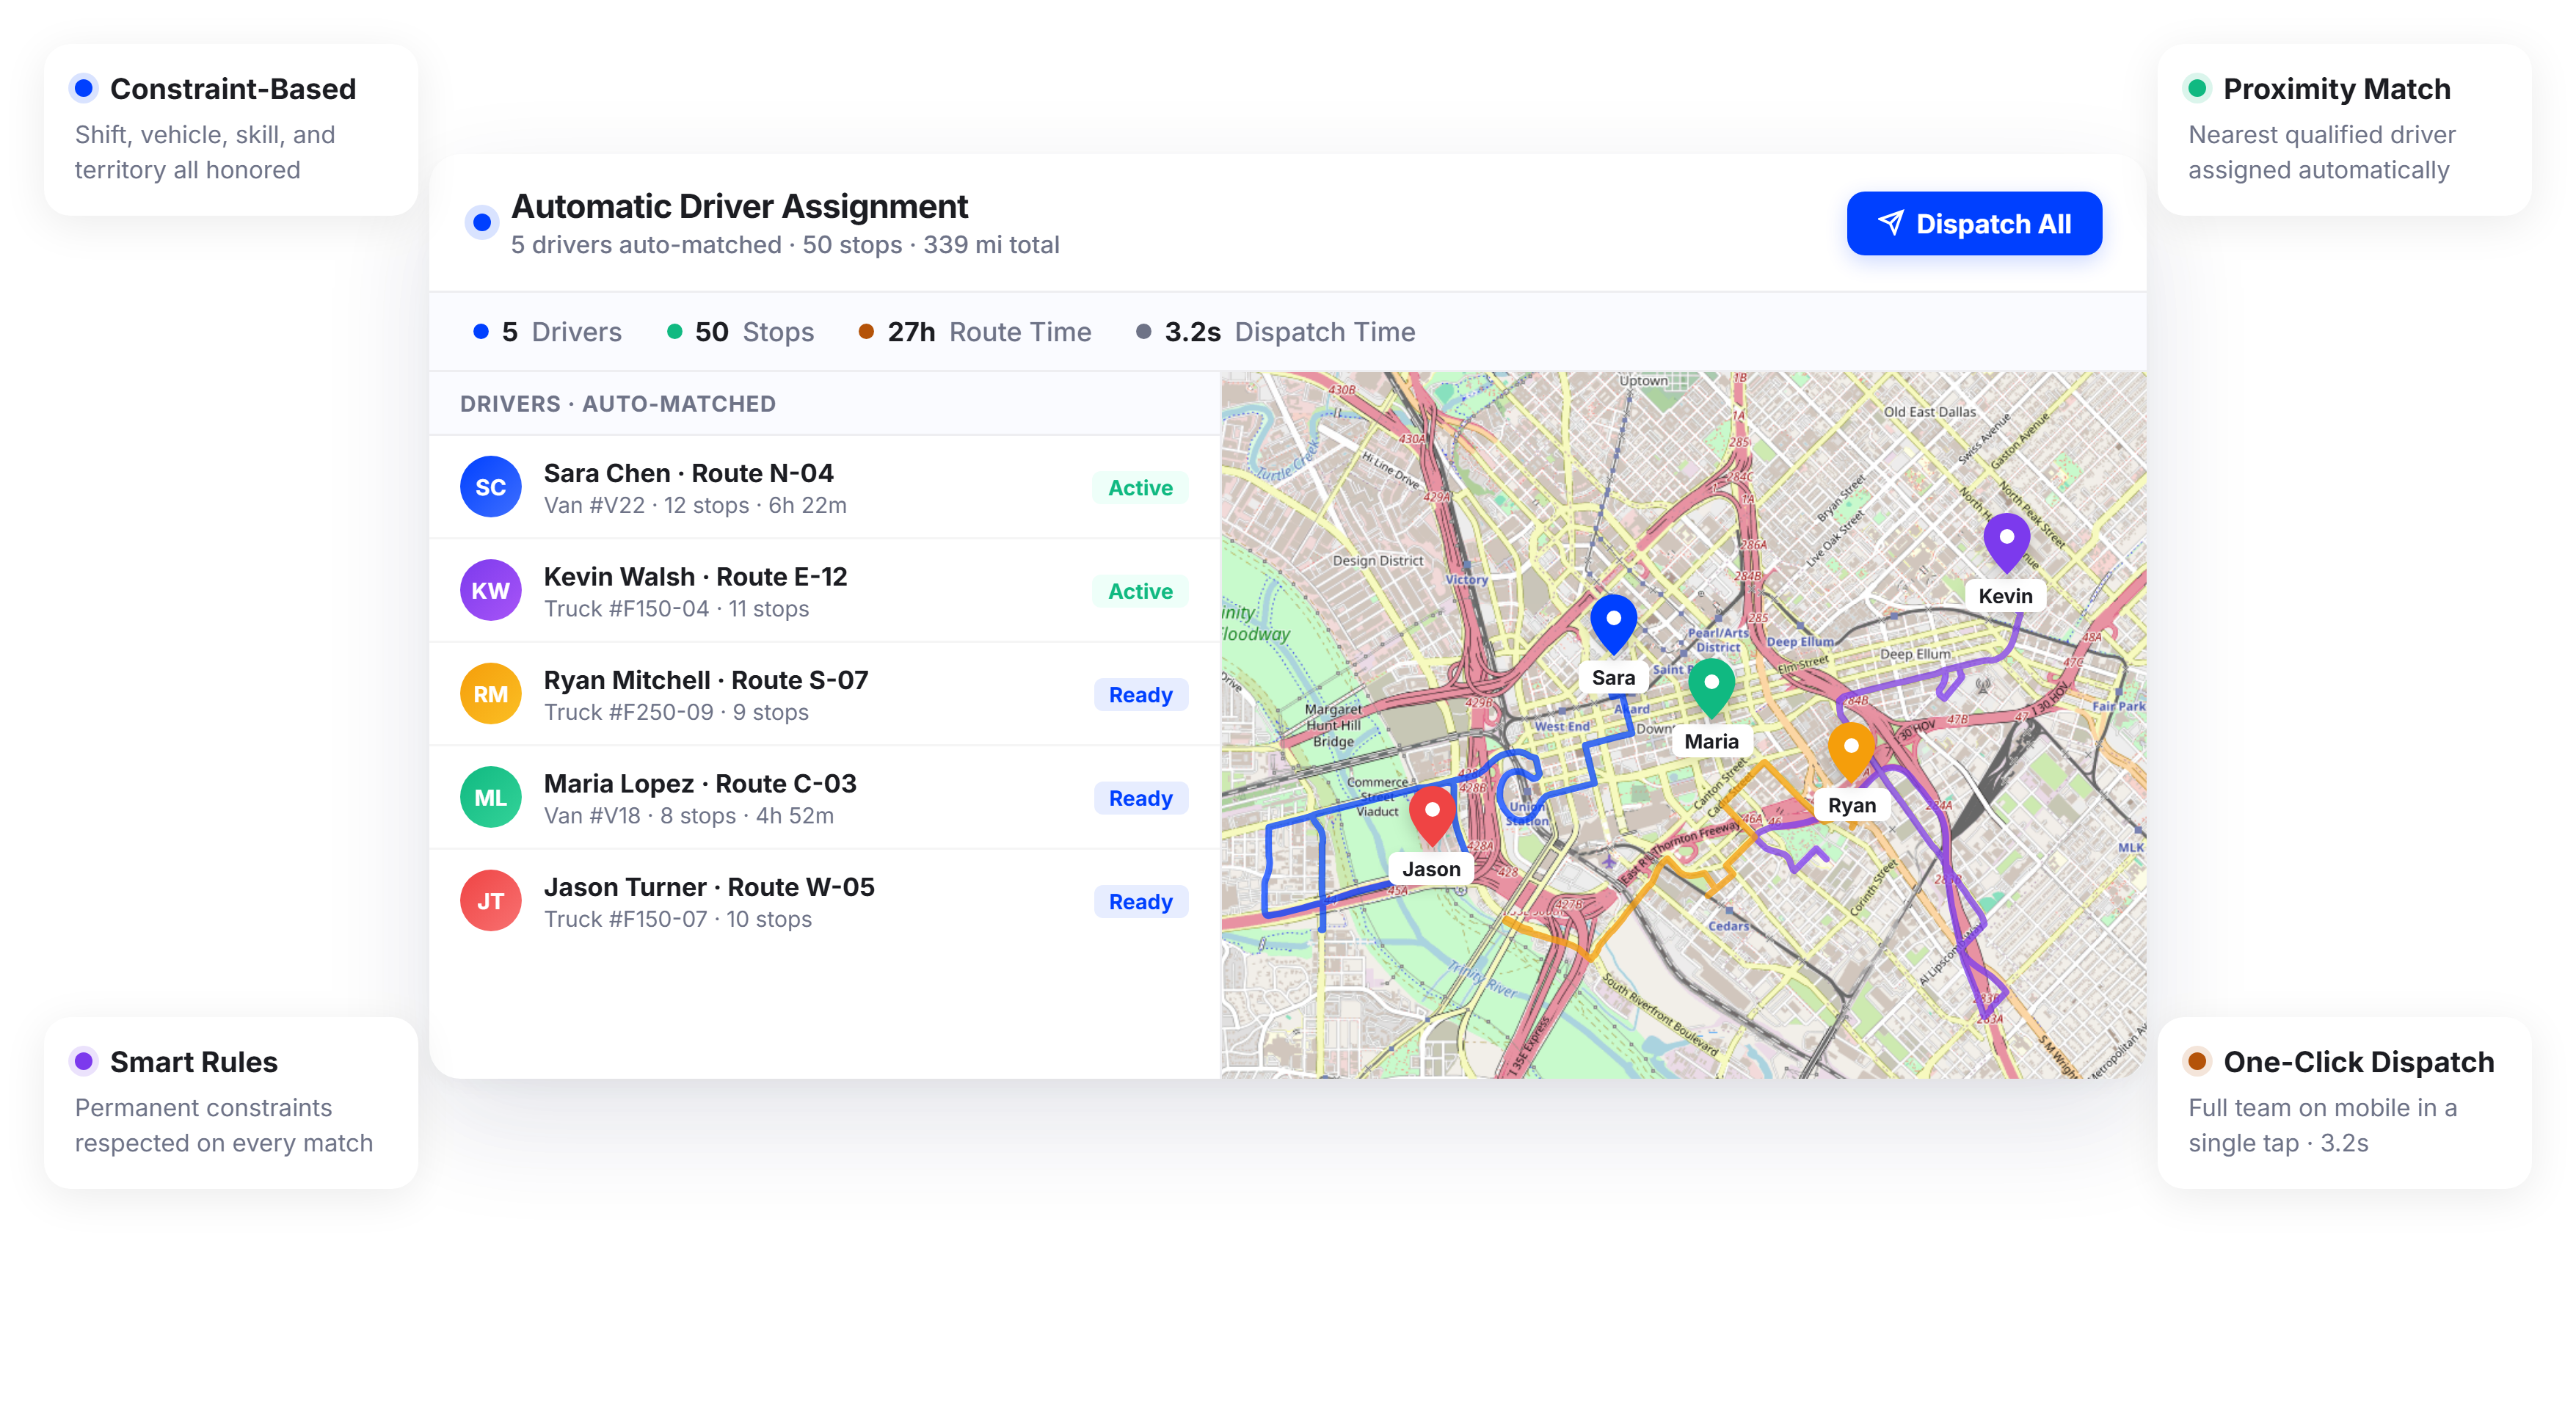Open the Ryan Mitchell · Route S-07 row
The width and height of the screenshot is (2576, 1409).
824,694
